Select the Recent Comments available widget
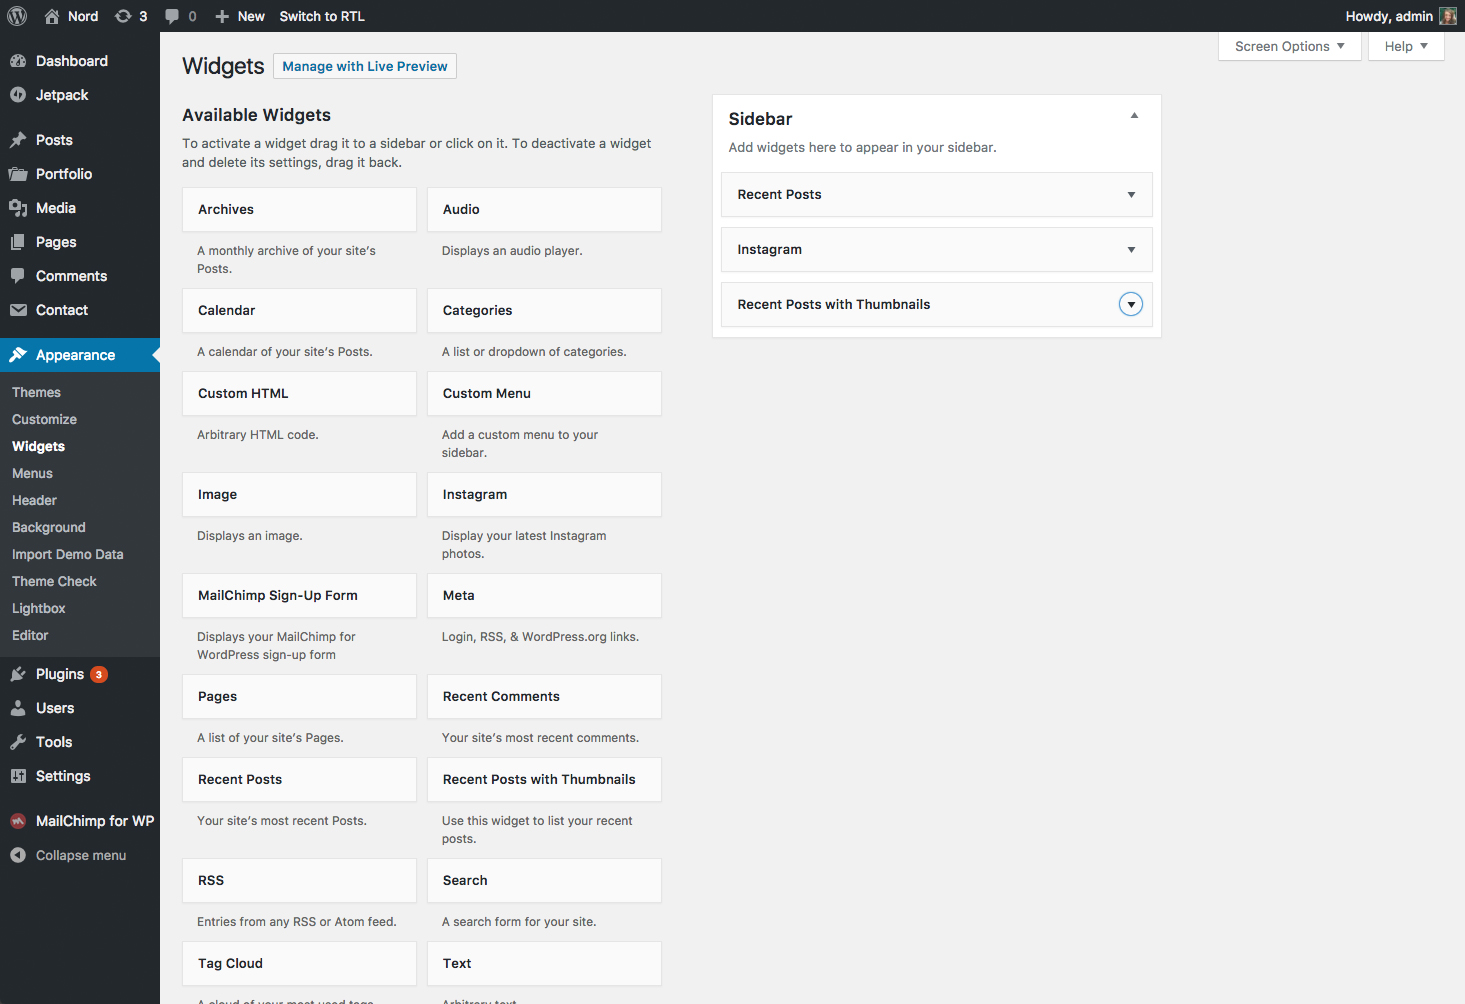Image resolution: width=1465 pixels, height=1004 pixels. [x=544, y=697]
